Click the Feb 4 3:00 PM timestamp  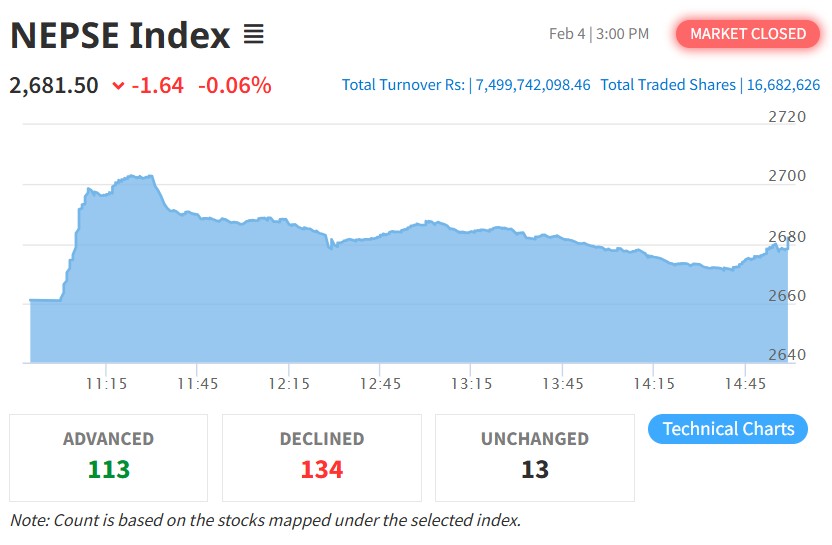click(x=599, y=34)
